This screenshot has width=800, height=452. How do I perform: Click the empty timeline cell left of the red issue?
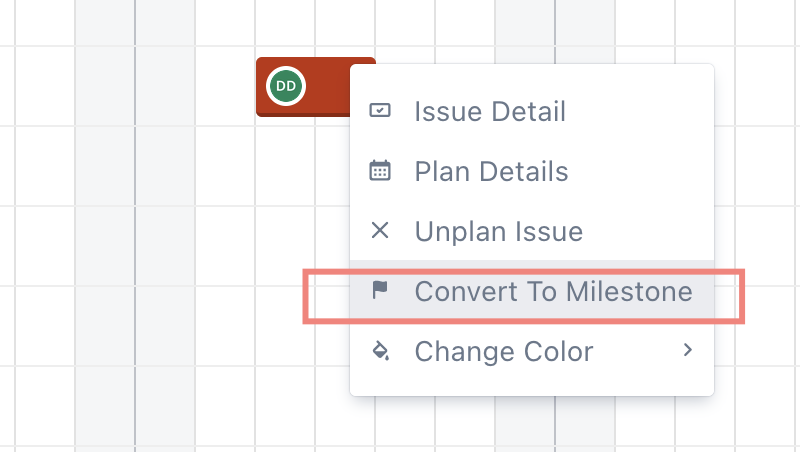[x=224, y=86]
